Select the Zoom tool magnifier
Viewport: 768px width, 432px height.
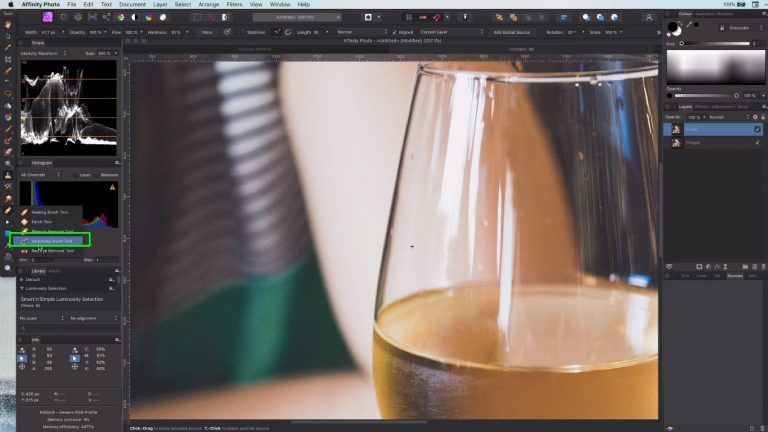coord(8,268)
